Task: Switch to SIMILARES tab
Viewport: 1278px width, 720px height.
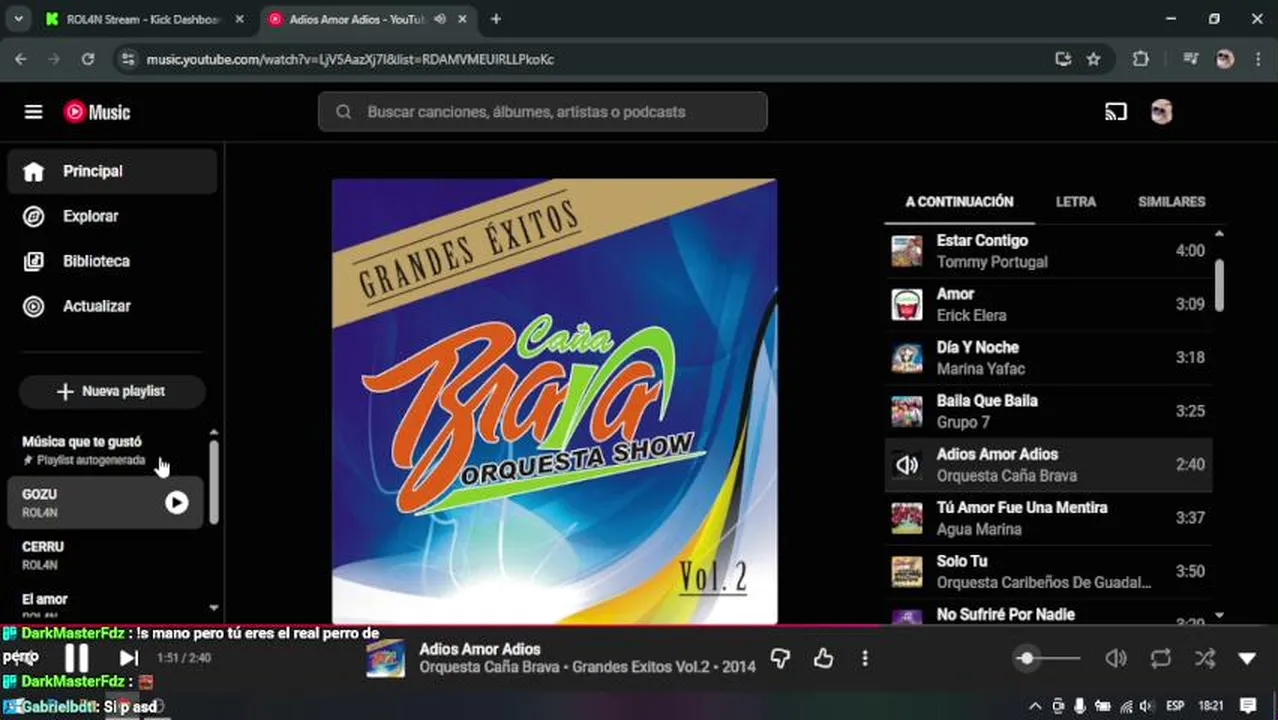Action: (1171, 202)
